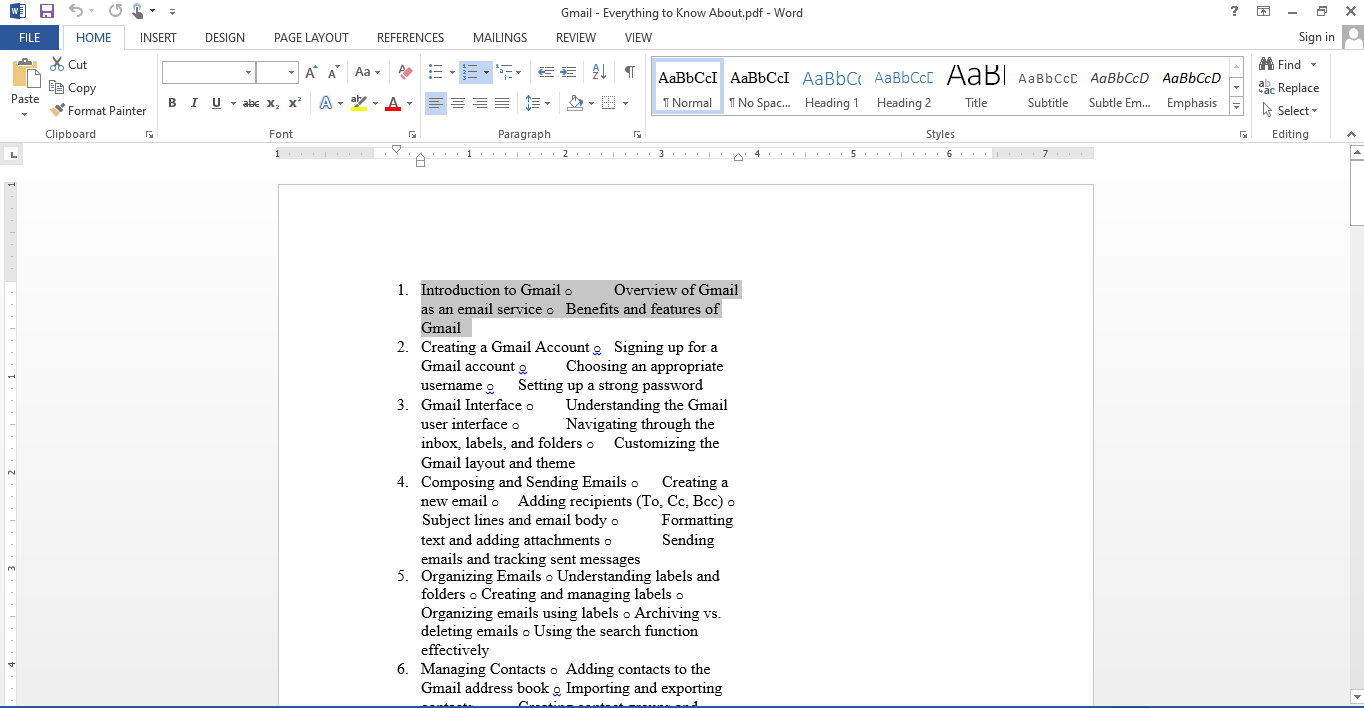Screen dimensions: 1364x708
Task: Open the FILE tab
Action: tap(30, 37)
